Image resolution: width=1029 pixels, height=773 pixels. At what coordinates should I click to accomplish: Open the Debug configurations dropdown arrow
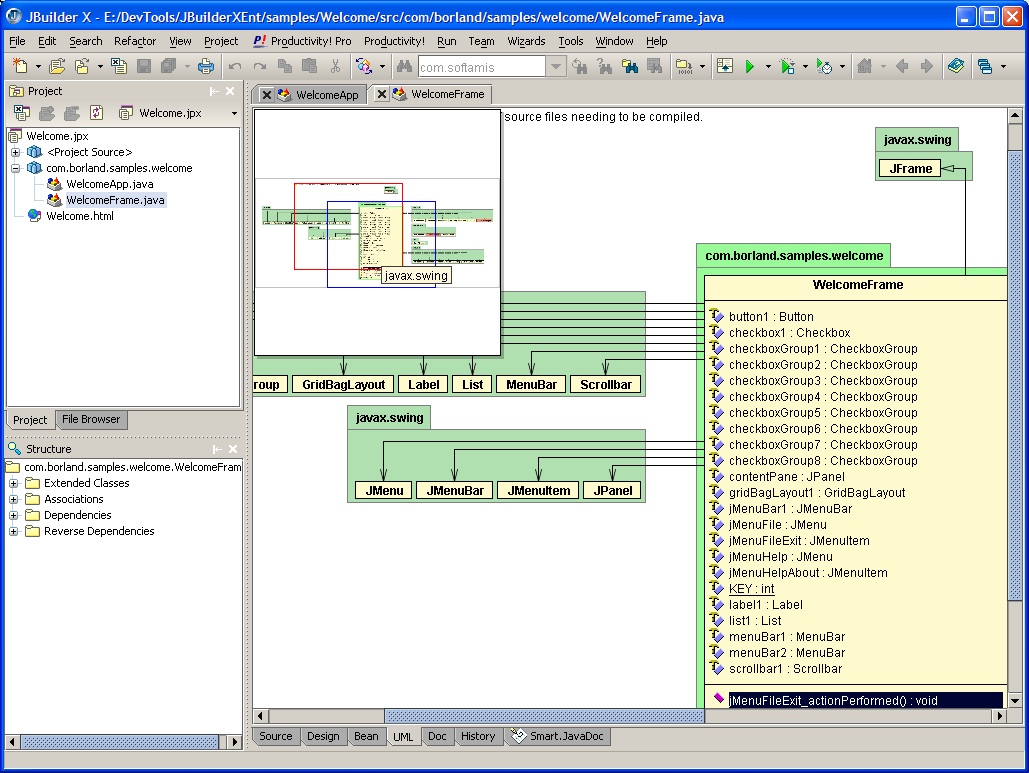pyautogui.click(x=805, y=66)
